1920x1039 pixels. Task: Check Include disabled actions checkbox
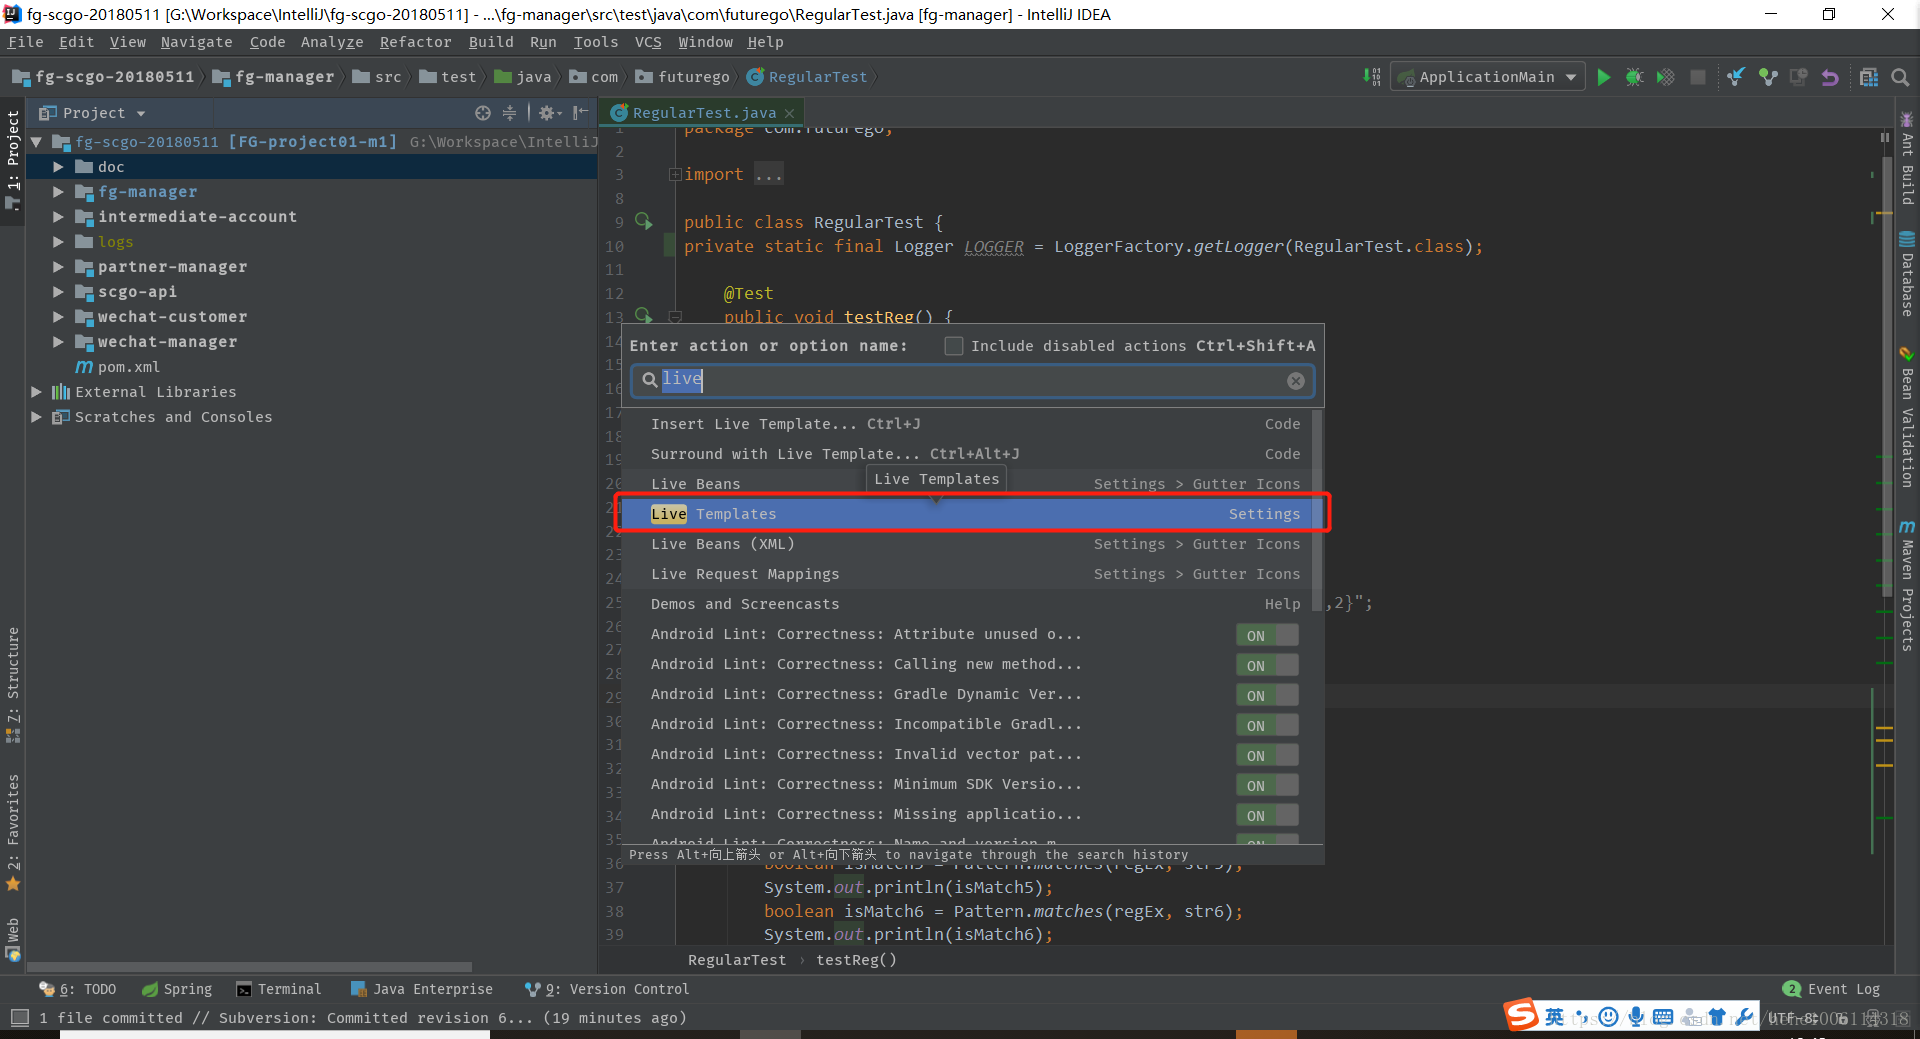(x=954, y=346)
